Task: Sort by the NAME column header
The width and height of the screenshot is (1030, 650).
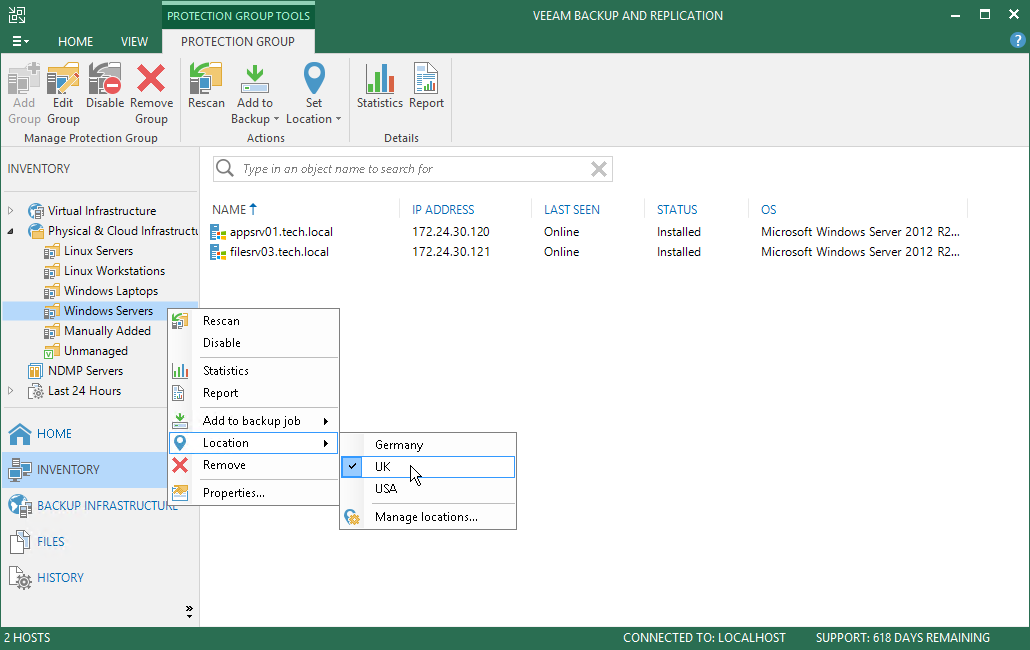Action: tap(229, 210)
